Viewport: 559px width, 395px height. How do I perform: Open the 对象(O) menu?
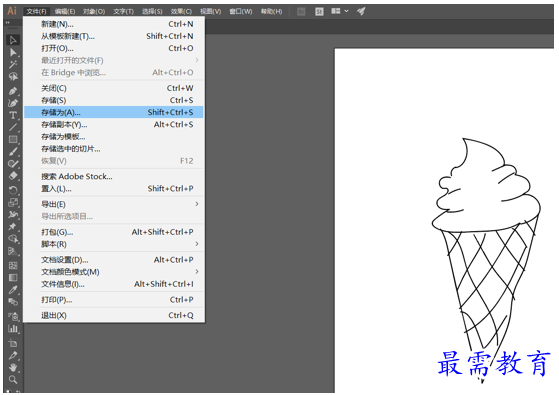pos(94,11)
